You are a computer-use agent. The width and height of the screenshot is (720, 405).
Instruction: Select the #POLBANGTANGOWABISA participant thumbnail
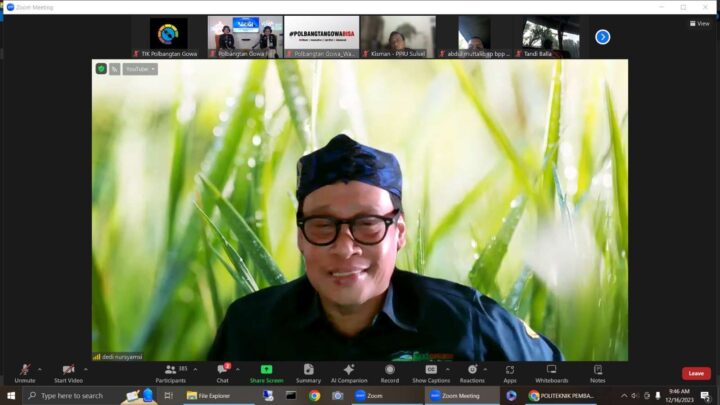pyautogui.click(x=321, y=37)
